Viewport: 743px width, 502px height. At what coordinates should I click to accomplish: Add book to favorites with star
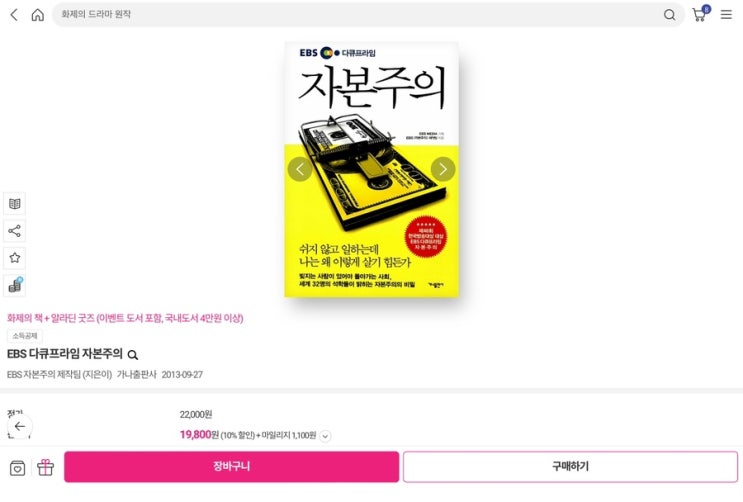coord(15,258)
